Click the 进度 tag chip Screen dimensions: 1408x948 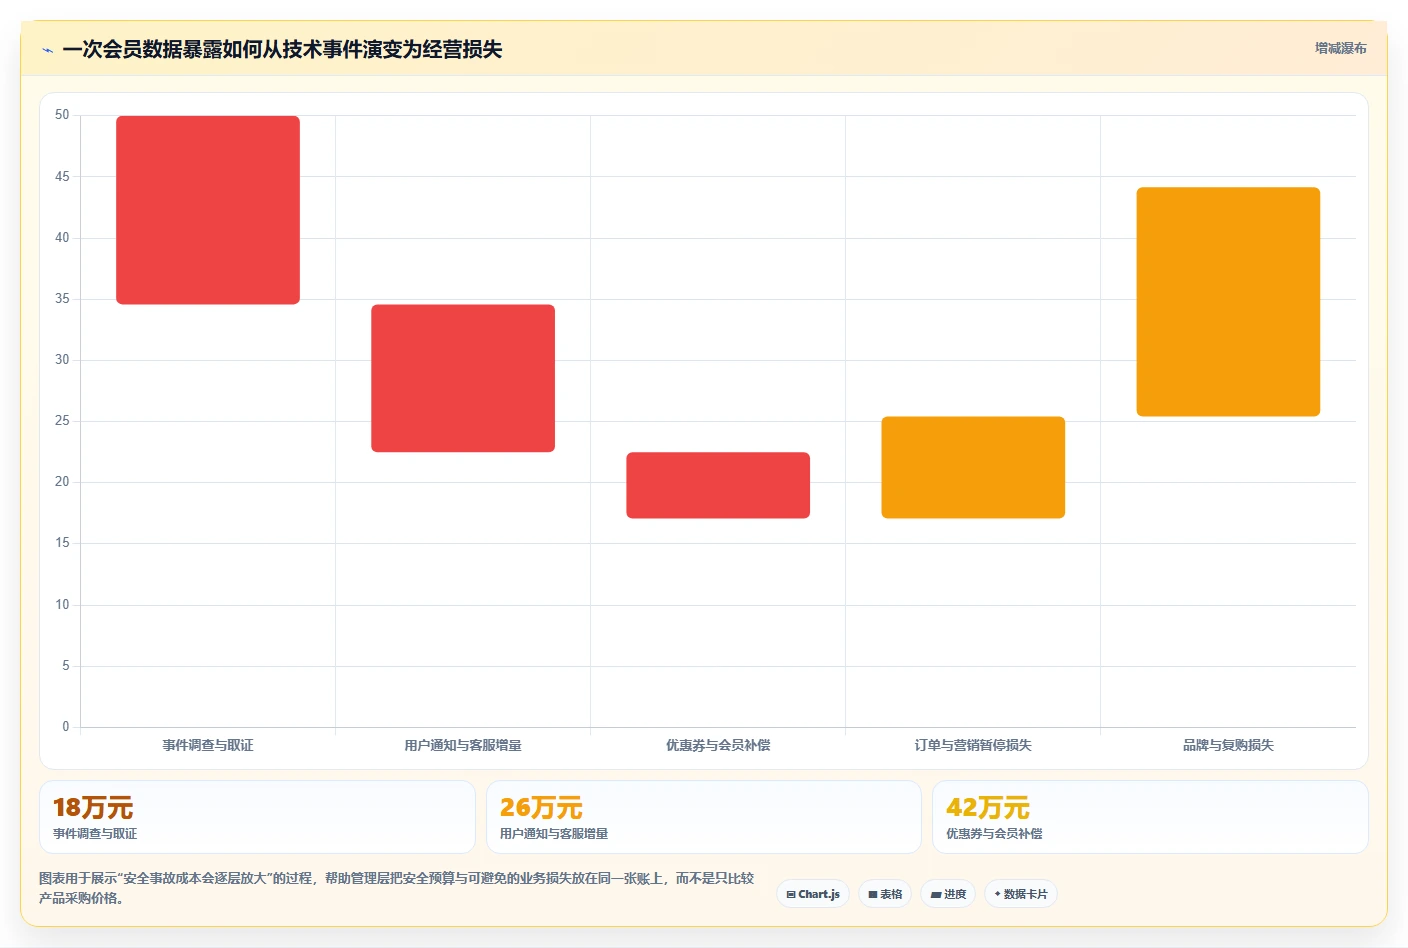tap(948, 894)
